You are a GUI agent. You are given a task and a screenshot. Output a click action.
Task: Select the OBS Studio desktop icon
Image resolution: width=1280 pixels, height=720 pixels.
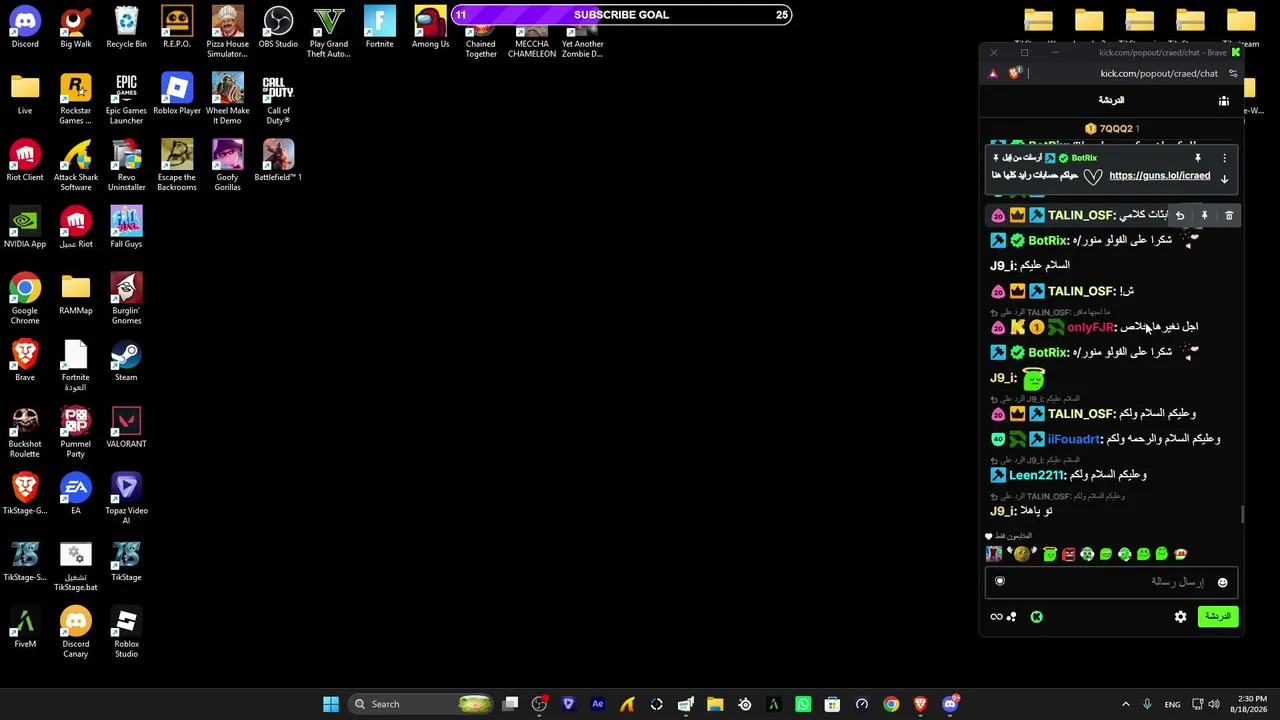tap(278, 27)
